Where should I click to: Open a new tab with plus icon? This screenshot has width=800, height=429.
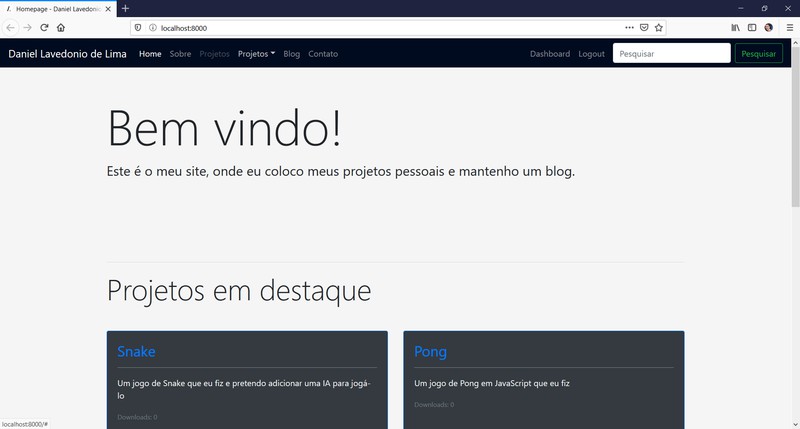(x=125, y=8)
